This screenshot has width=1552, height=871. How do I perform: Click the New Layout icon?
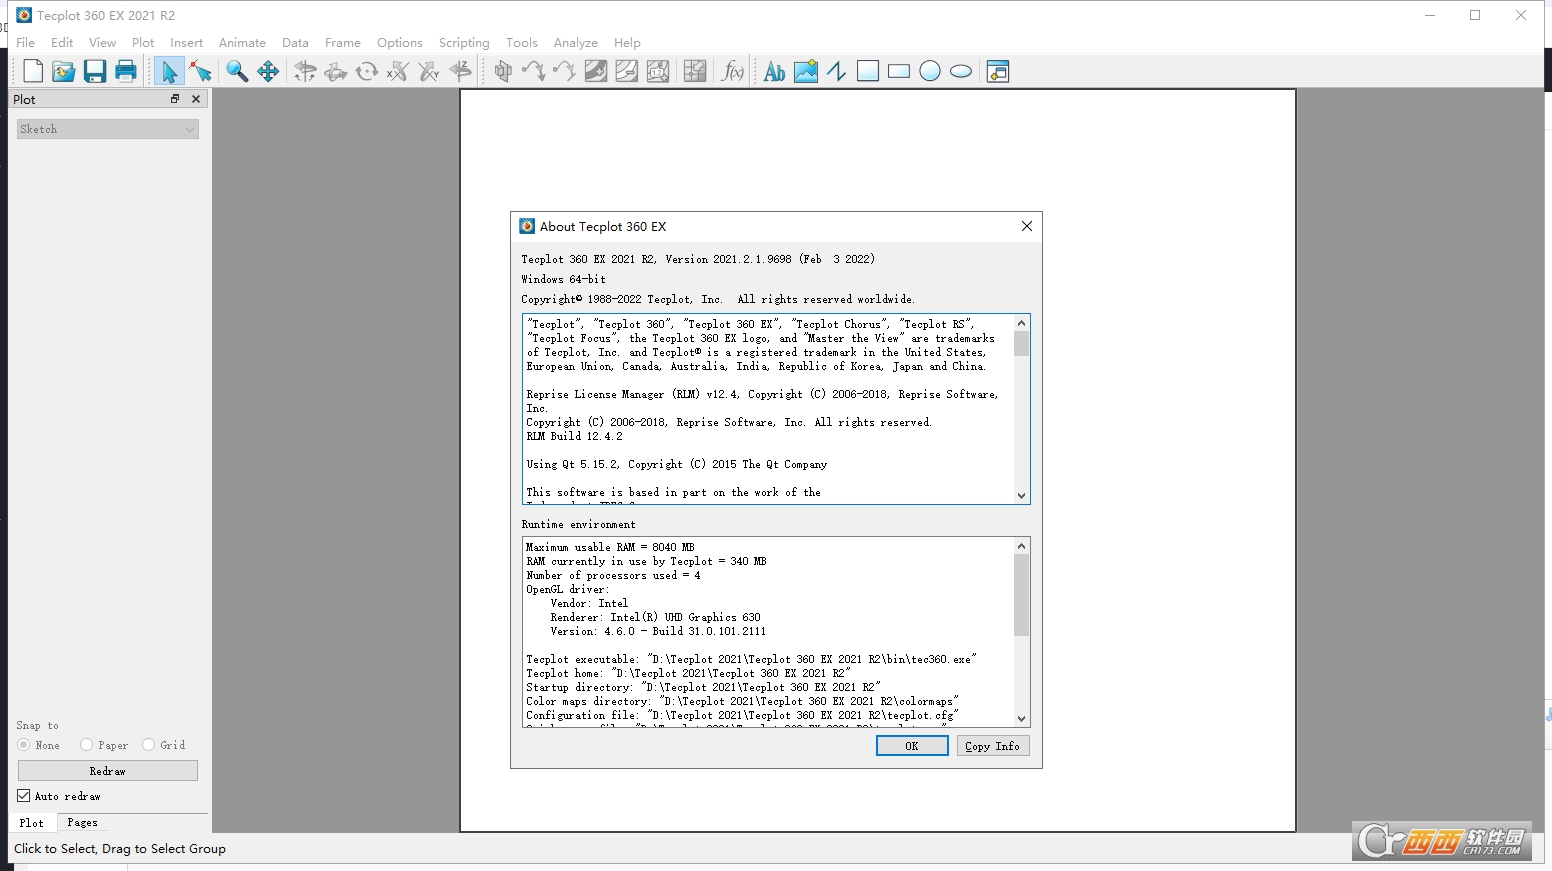33,71
